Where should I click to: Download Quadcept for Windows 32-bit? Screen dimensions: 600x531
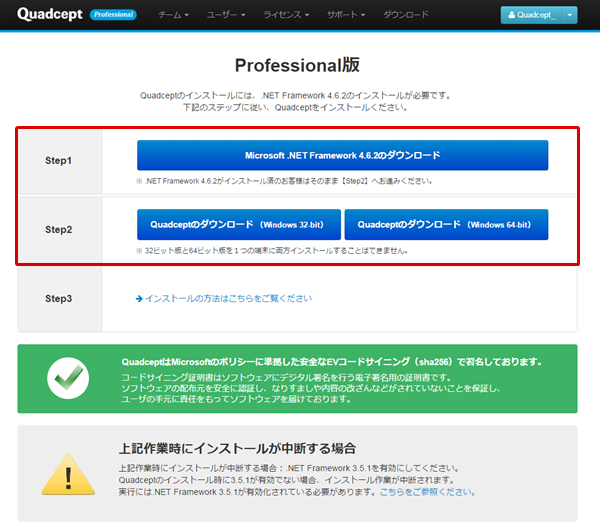coord(239,225)
